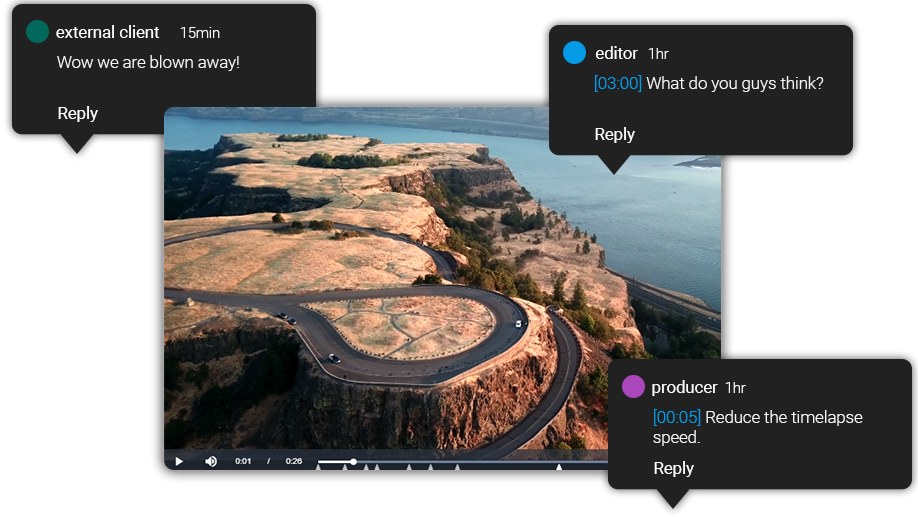Click the total duration 0:26 readout
This screenshot has width=918, height=517.
click(294, 461)
